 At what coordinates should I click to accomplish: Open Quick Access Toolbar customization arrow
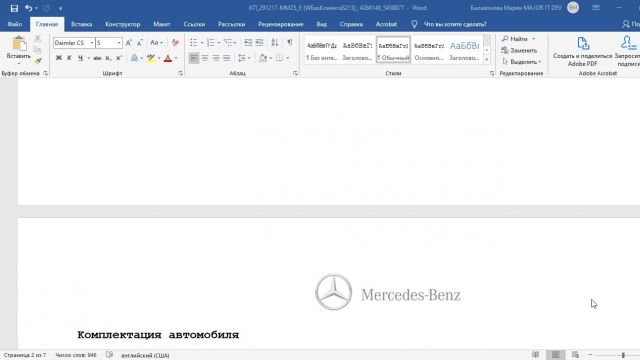pos(60,9)
